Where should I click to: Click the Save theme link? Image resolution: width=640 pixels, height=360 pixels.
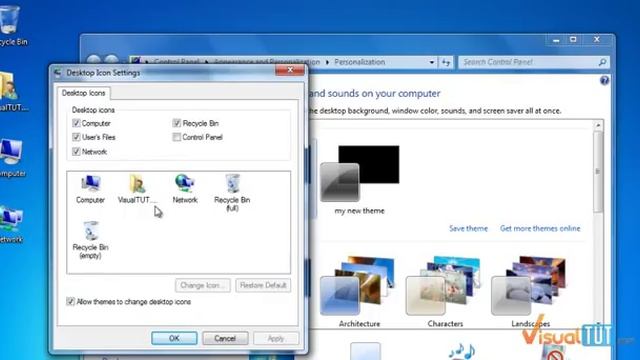point(468,228)
